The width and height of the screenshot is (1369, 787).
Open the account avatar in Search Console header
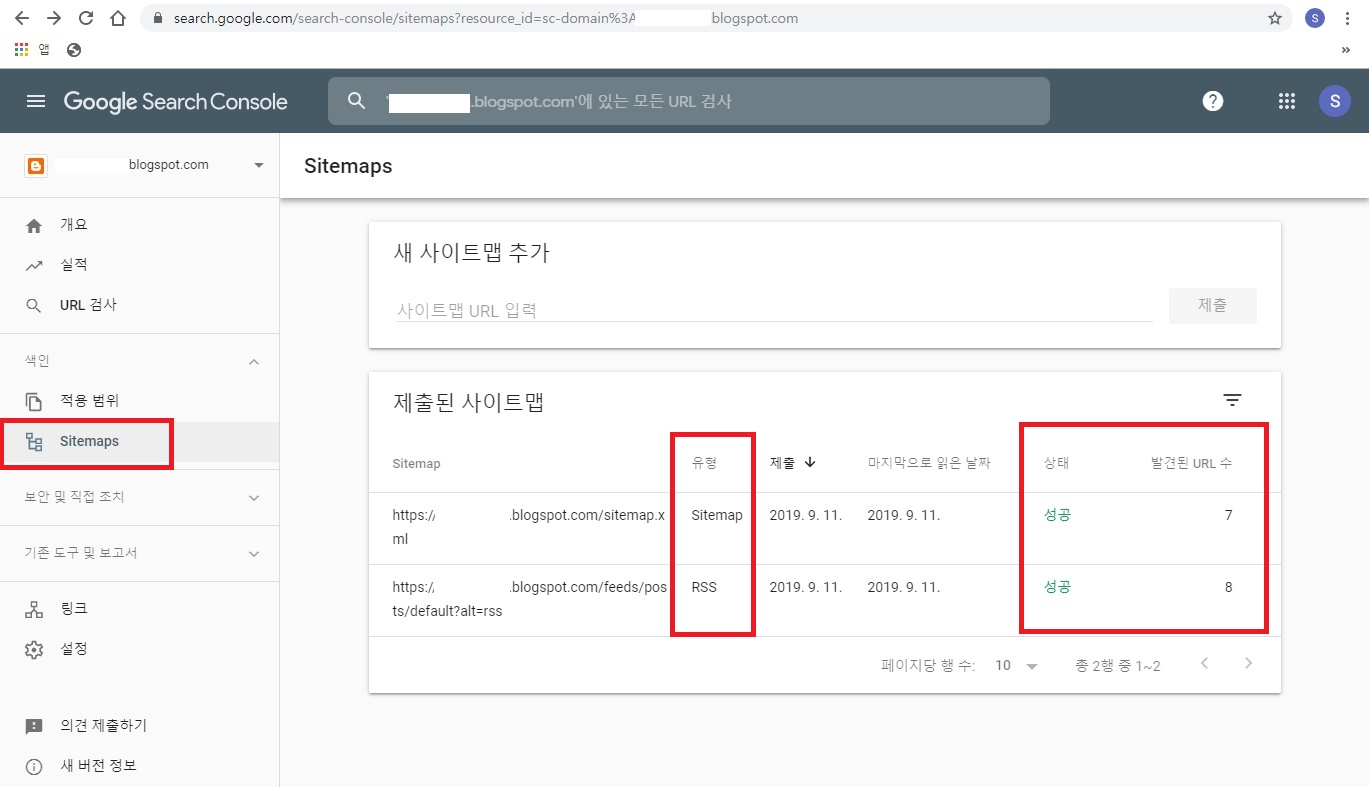pyautogui.click(x=1334, y=101)
